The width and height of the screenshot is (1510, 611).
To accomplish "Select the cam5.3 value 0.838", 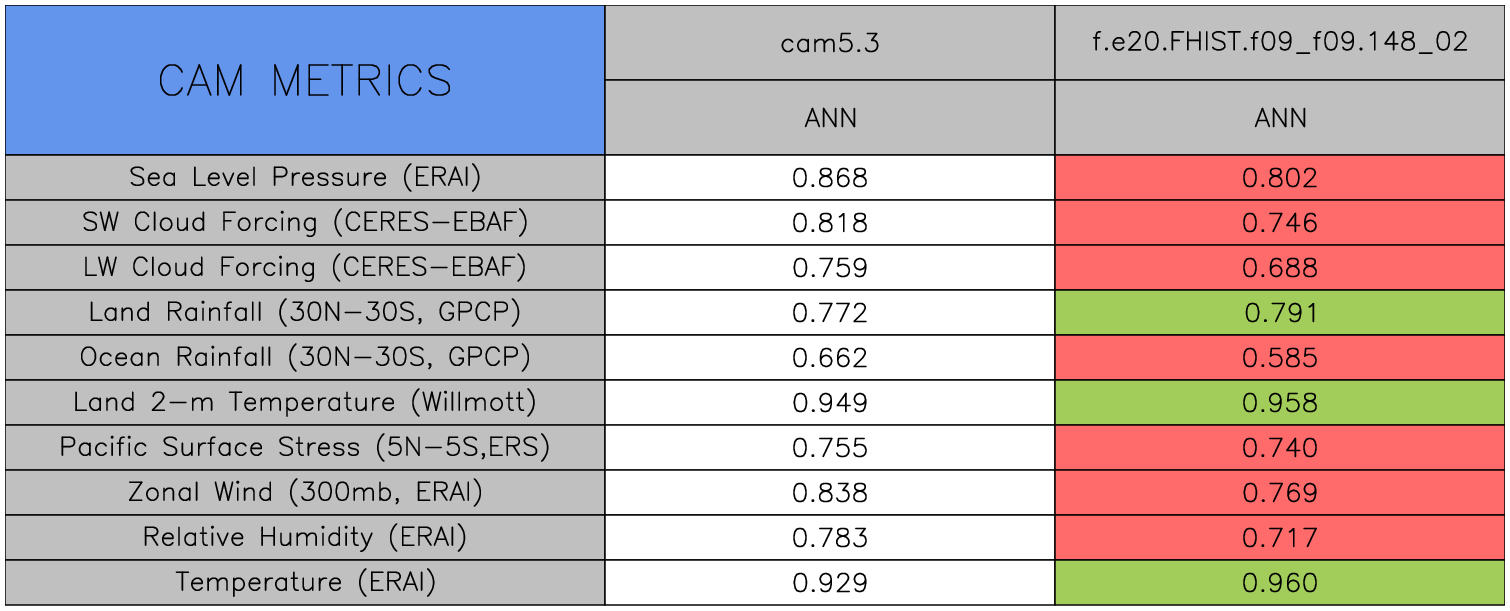I will click(830, 493).
